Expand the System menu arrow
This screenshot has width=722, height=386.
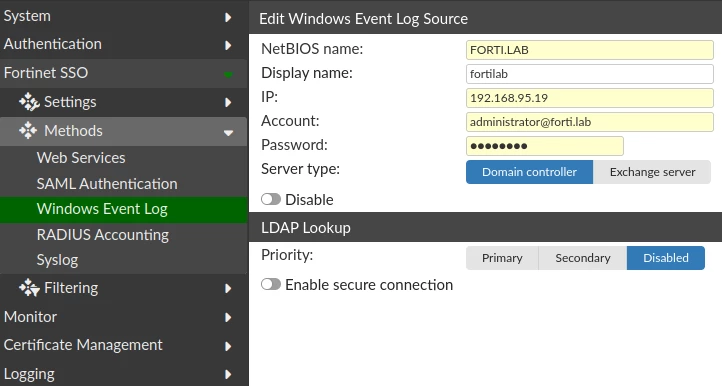pyautogui.click(x=228, y=17)
